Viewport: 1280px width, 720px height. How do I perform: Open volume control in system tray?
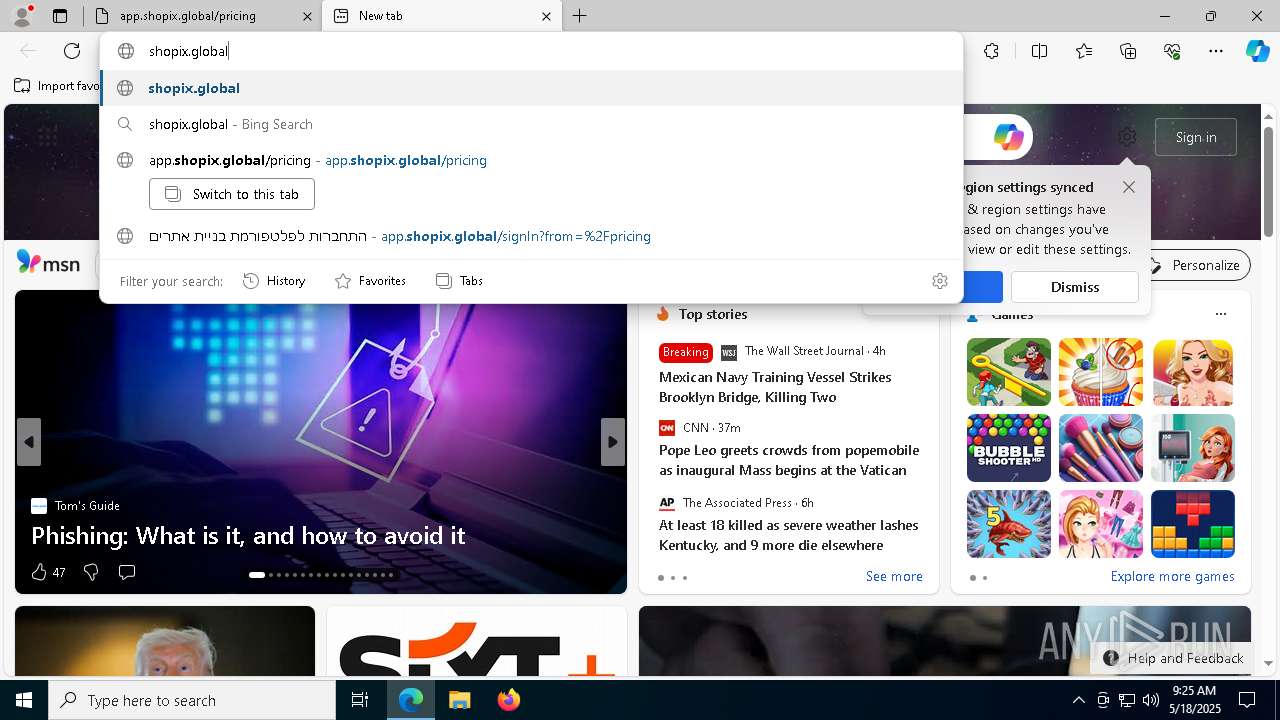1150,700
